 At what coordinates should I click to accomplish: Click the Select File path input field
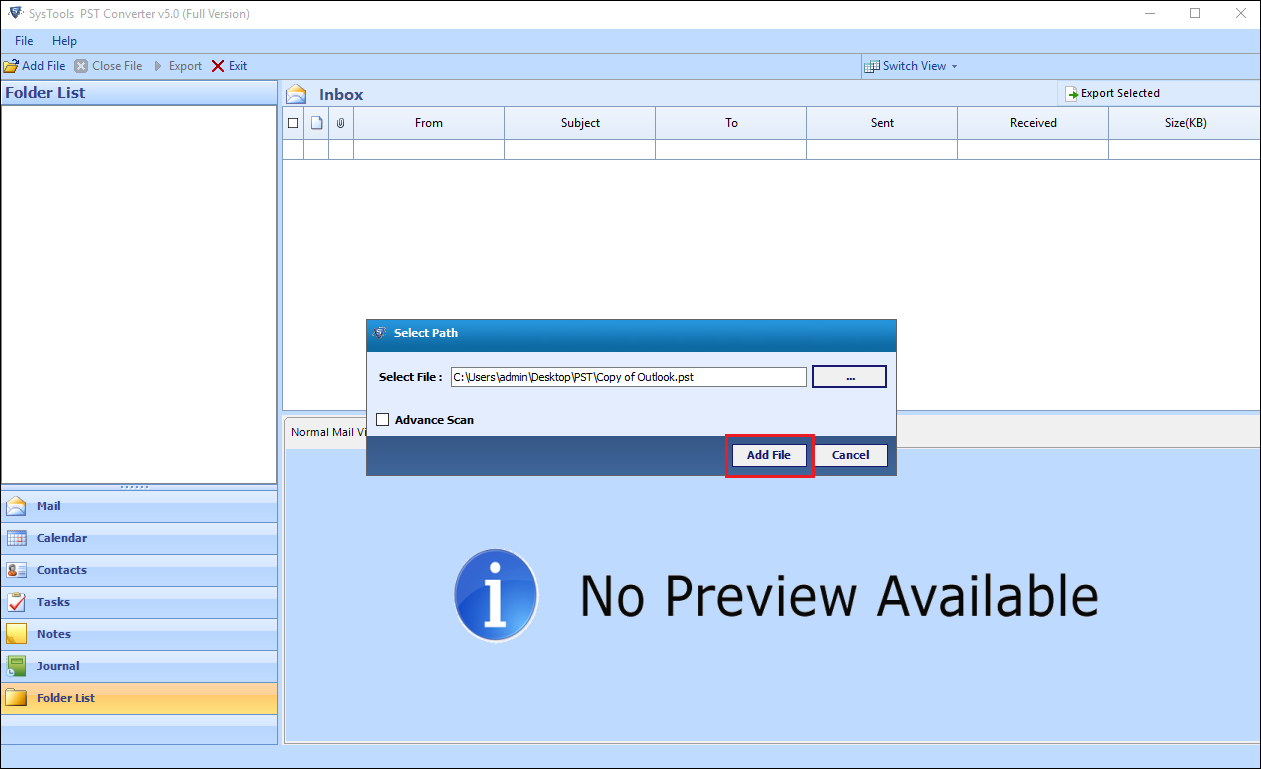(628, 377)
